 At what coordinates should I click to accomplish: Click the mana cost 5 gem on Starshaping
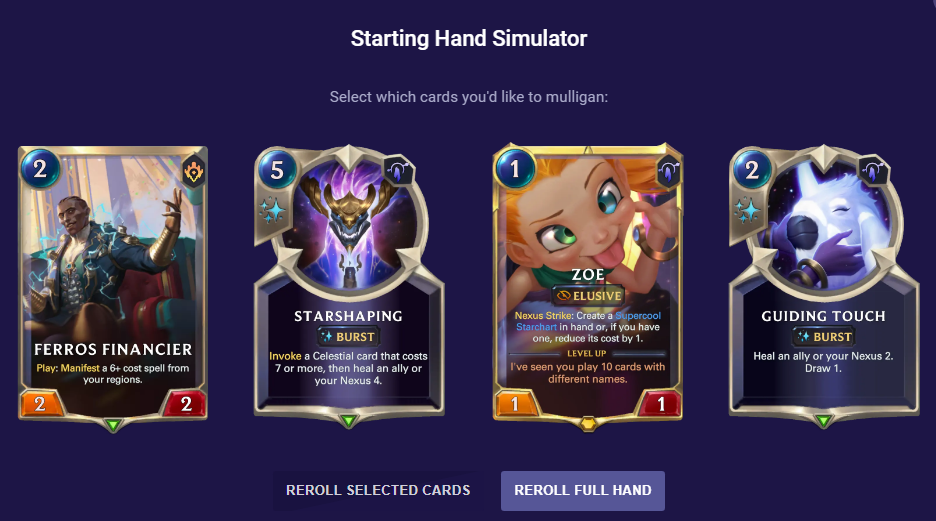click(277, 170)
